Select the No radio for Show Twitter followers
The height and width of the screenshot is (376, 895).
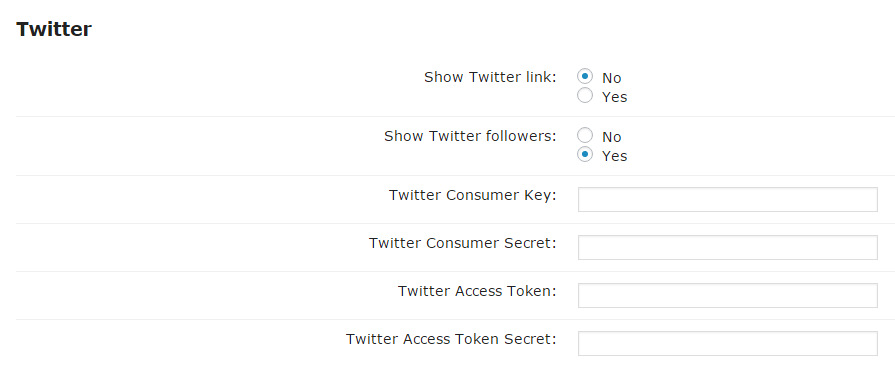pyautogui.click(x=584, y=135)
